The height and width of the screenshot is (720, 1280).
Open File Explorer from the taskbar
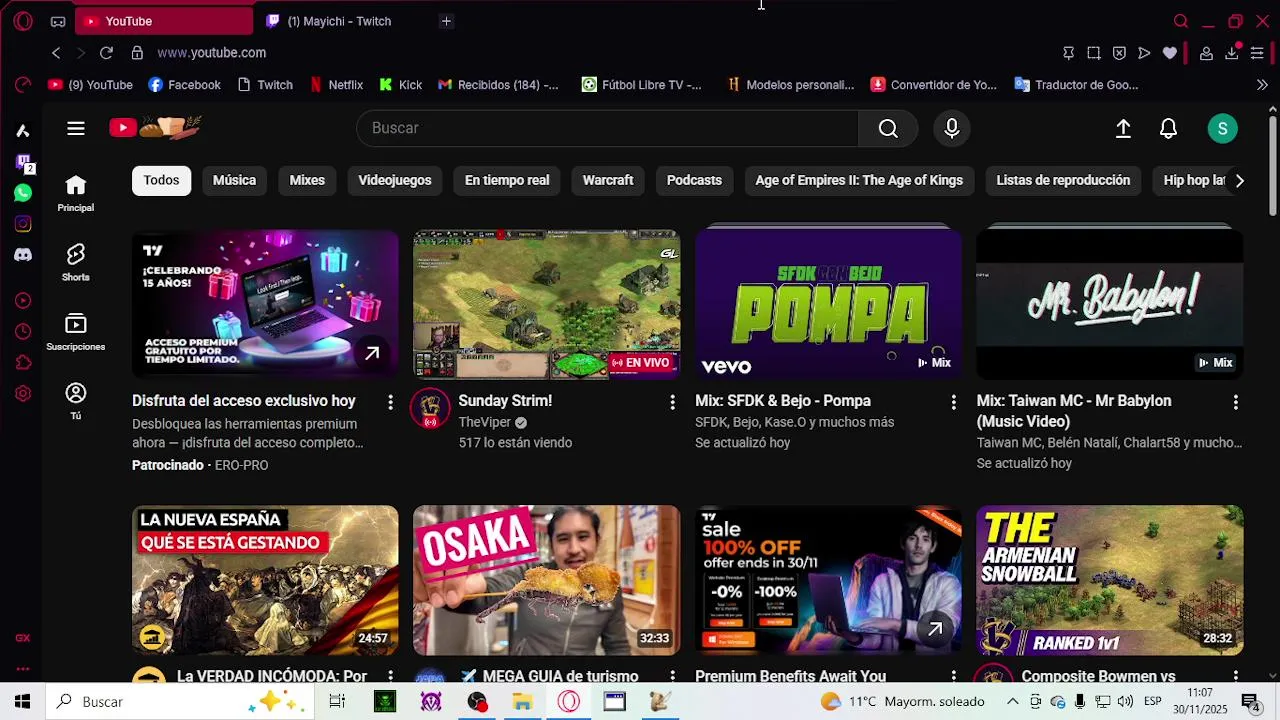tap(522, 702)
